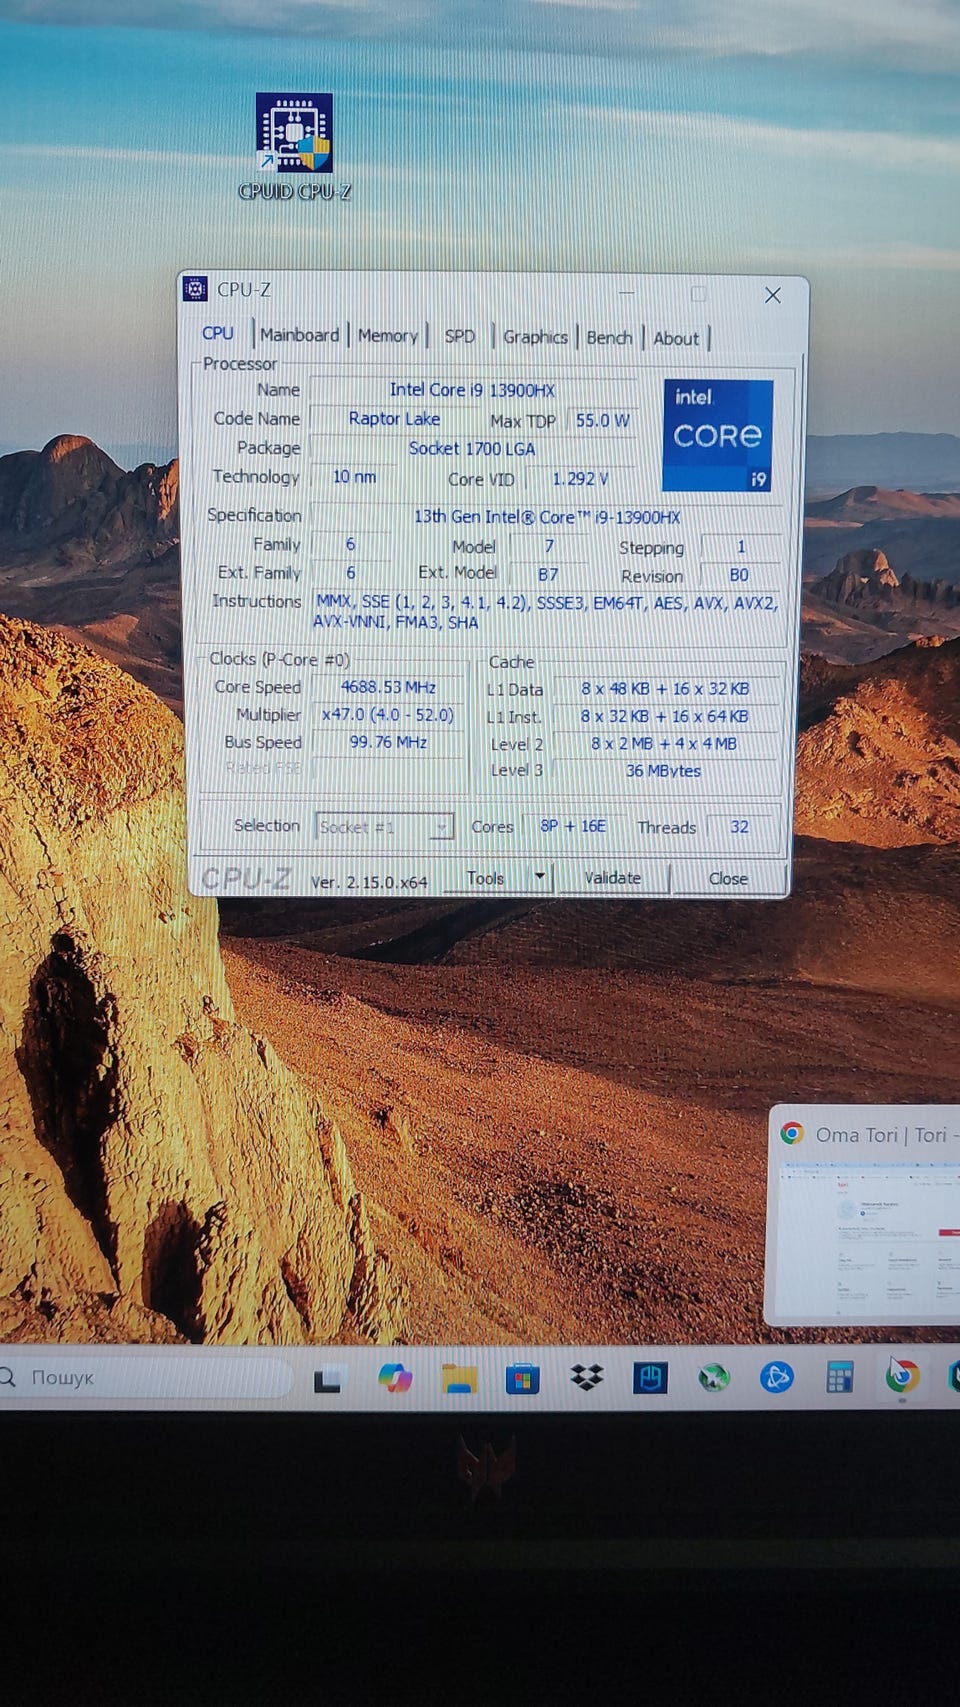This screenshot has height=1707, width=960.
Task: Click the Technology value 10 nm
Action: (x=354, y=477)
